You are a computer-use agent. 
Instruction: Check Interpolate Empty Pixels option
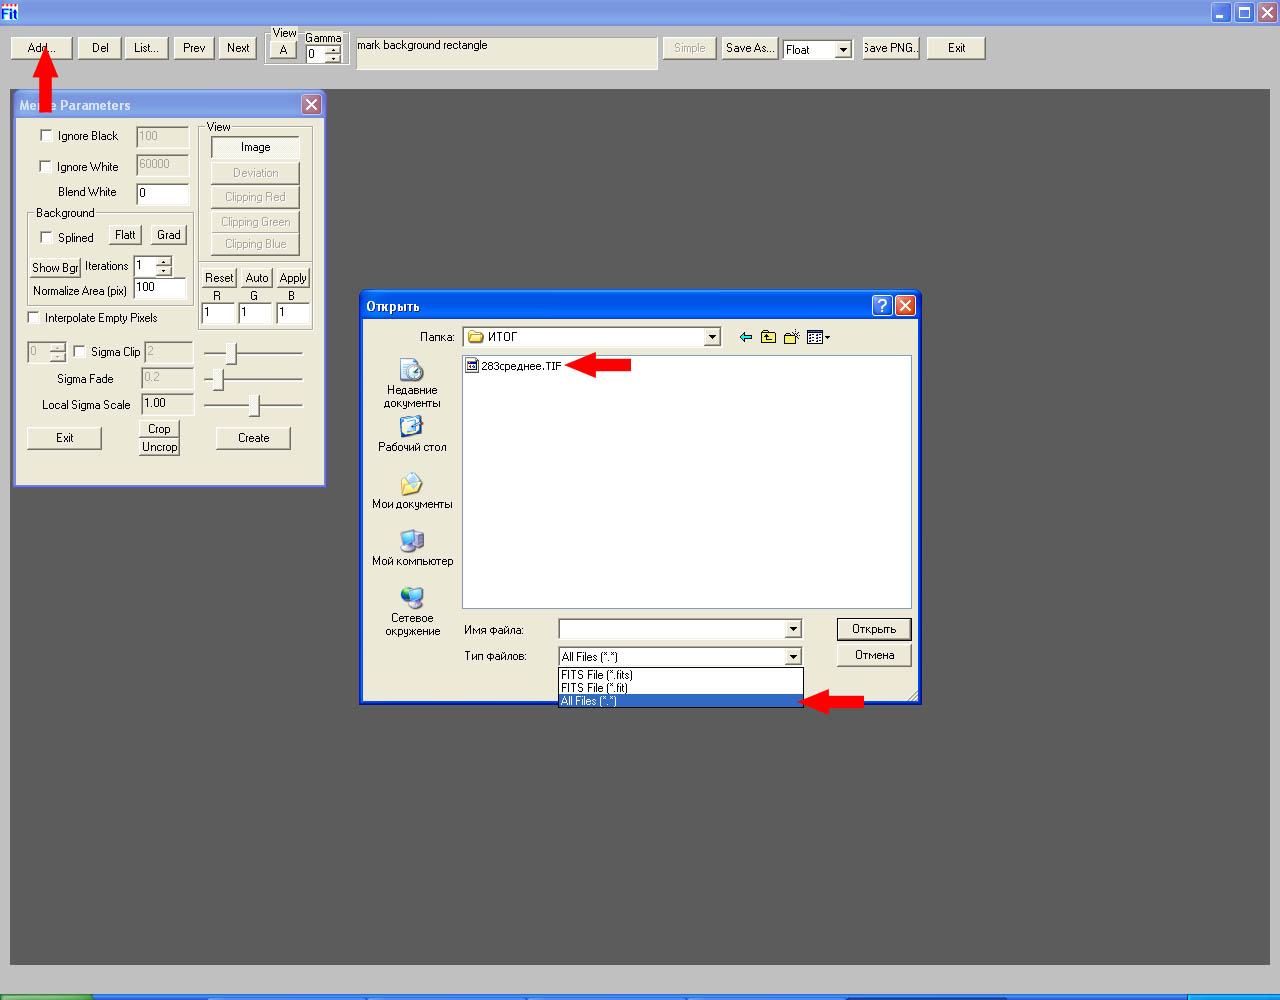[x=34, y=318]
